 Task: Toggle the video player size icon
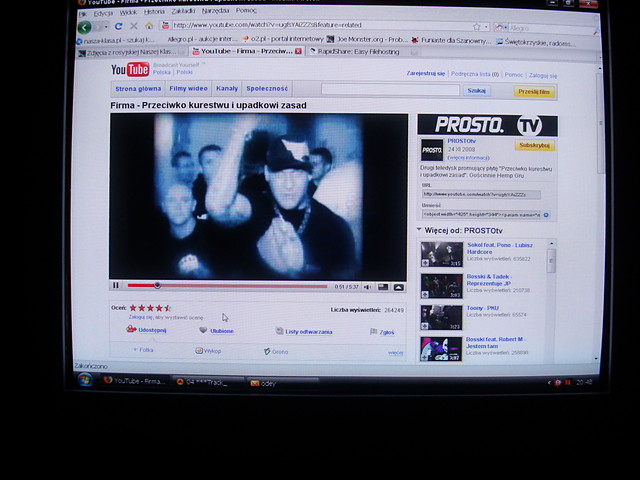point(383,287)
